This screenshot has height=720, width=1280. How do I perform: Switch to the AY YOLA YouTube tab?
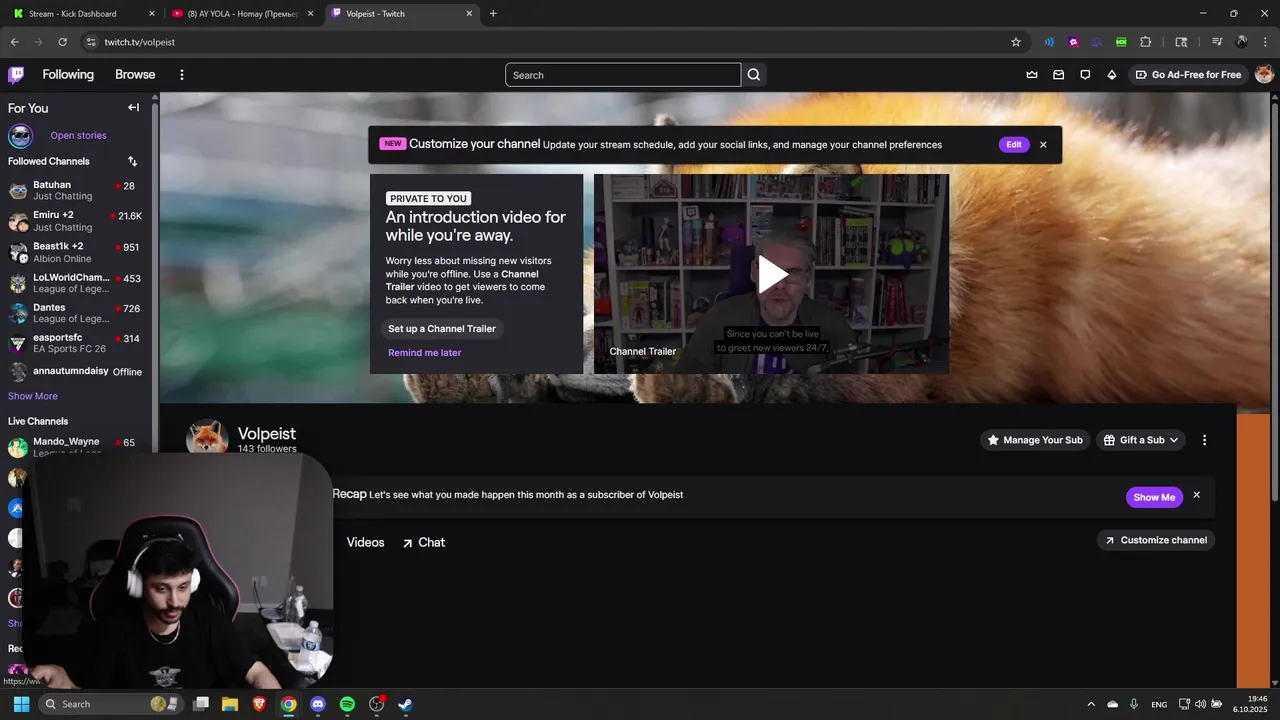[x=243, y=14]
